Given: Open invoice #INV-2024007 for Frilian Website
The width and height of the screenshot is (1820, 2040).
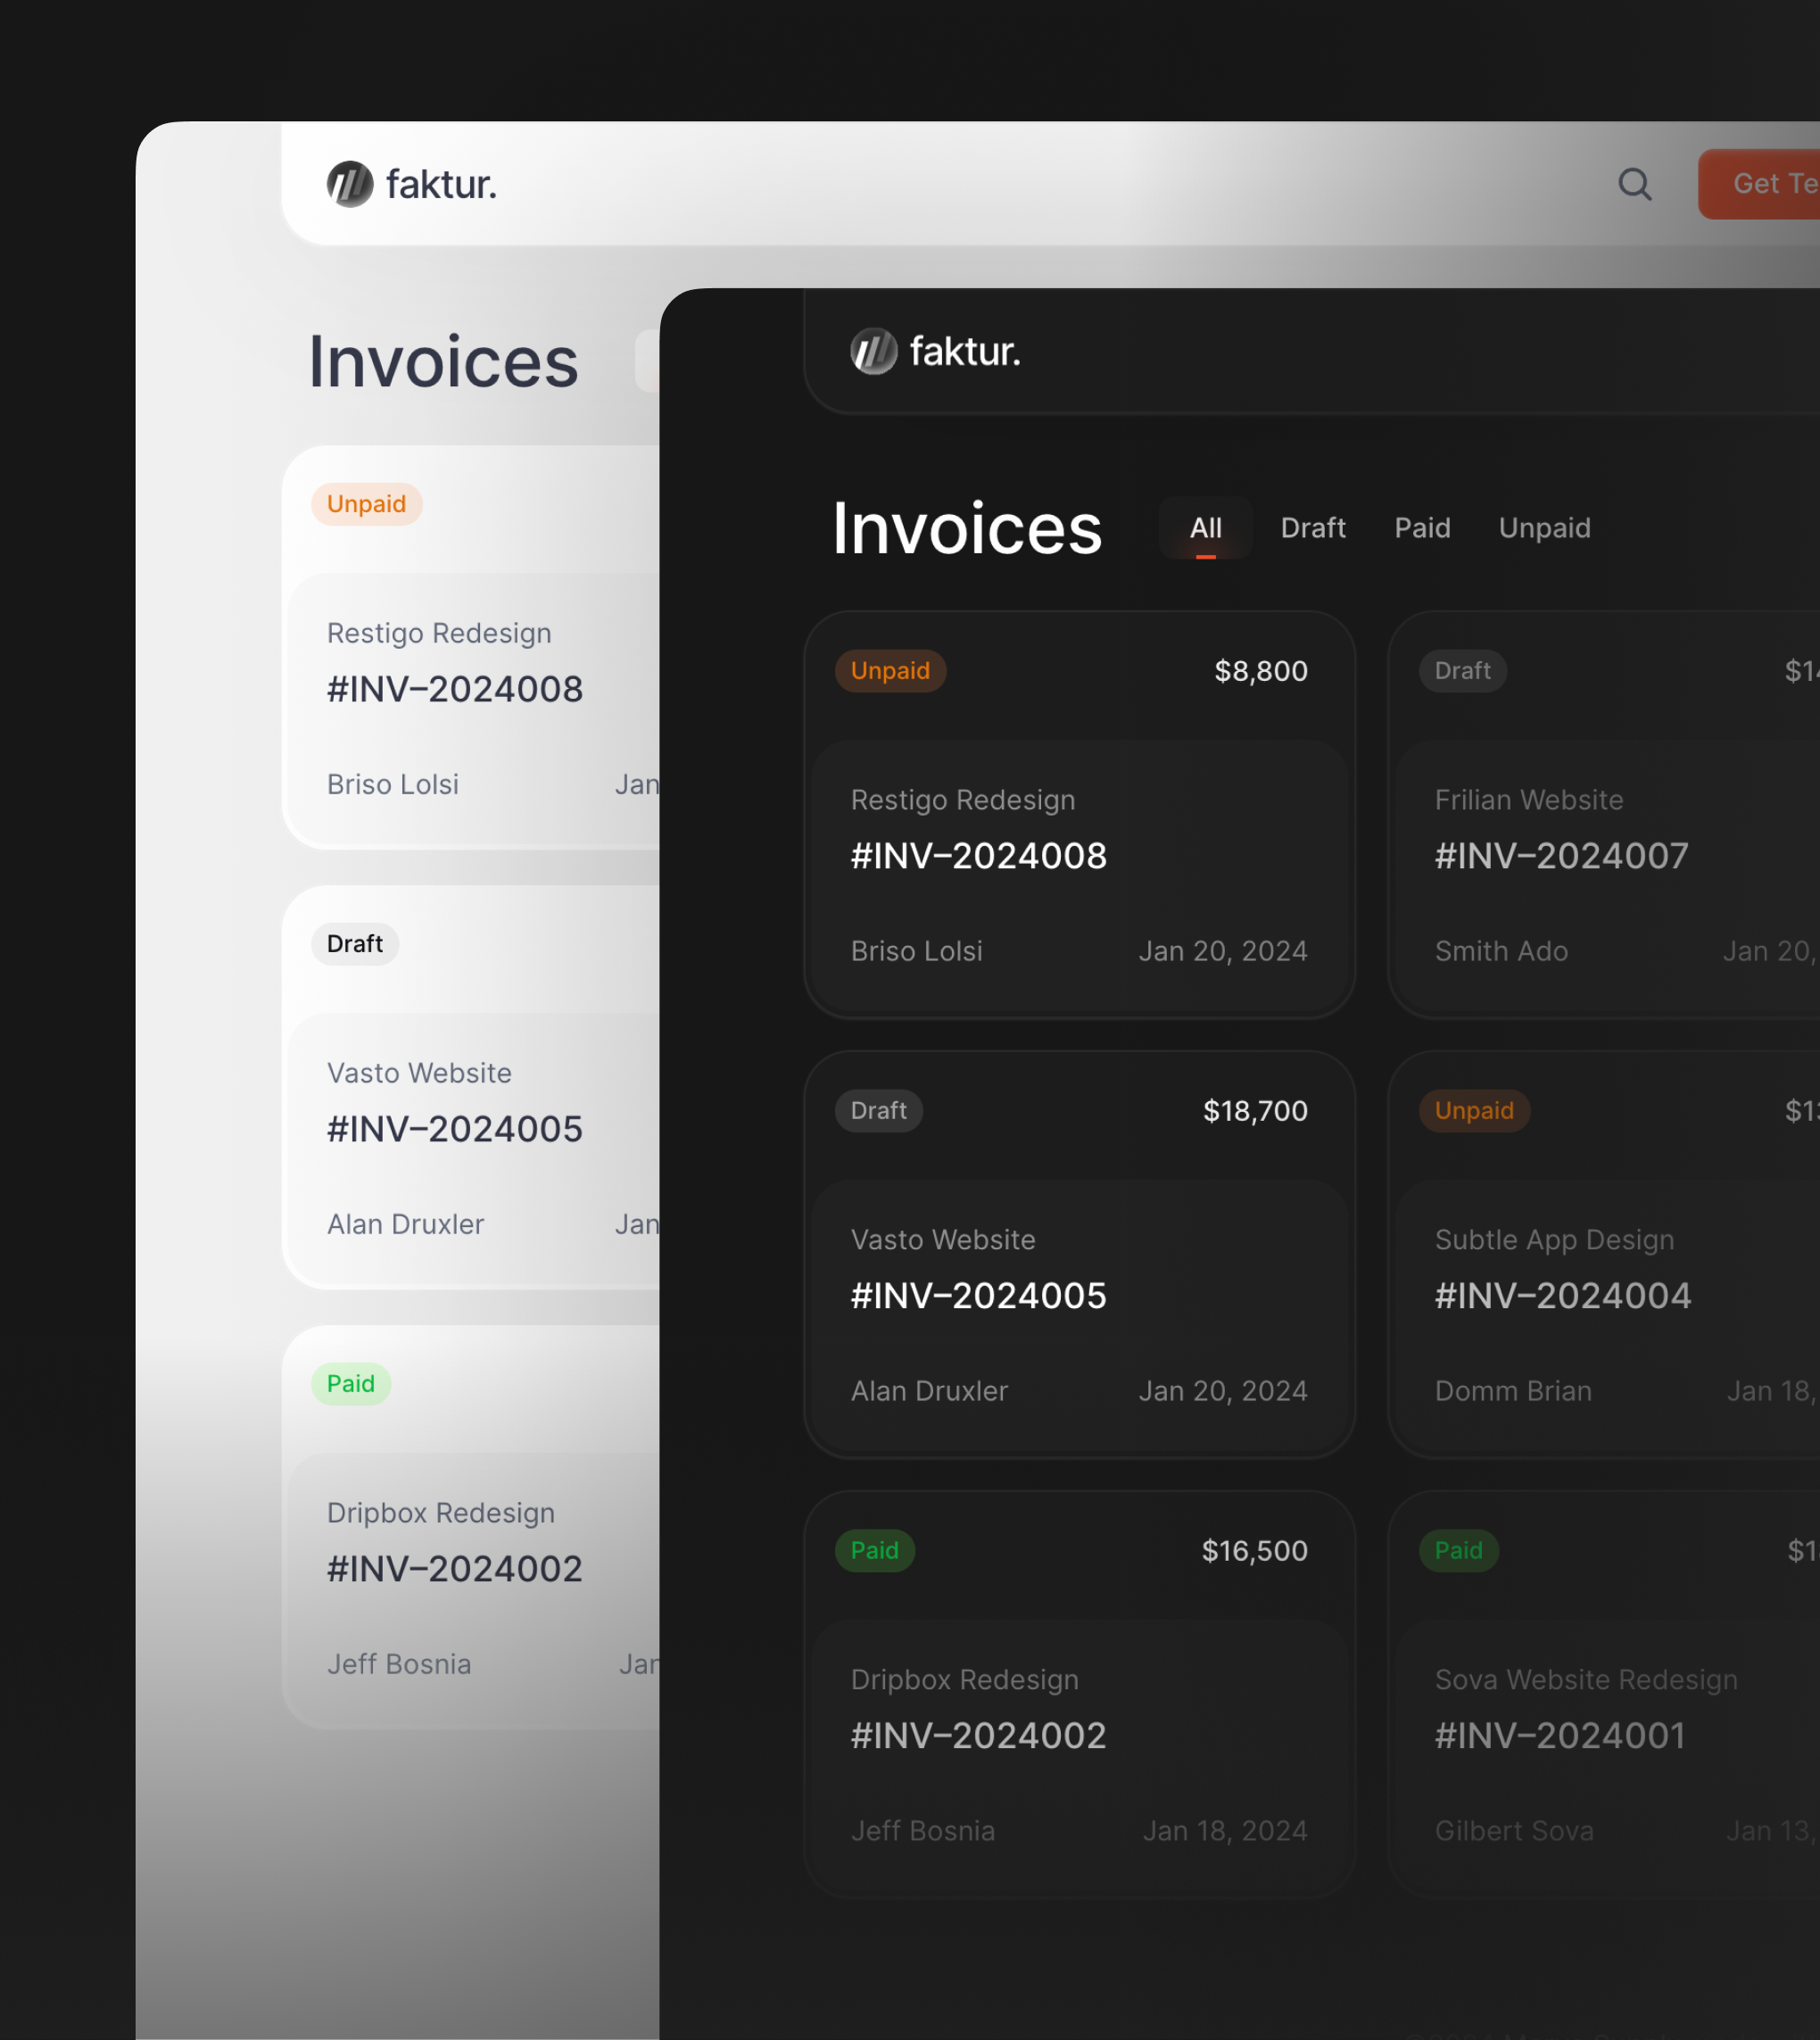Looking at the screenshot, I should [1561, 855].
